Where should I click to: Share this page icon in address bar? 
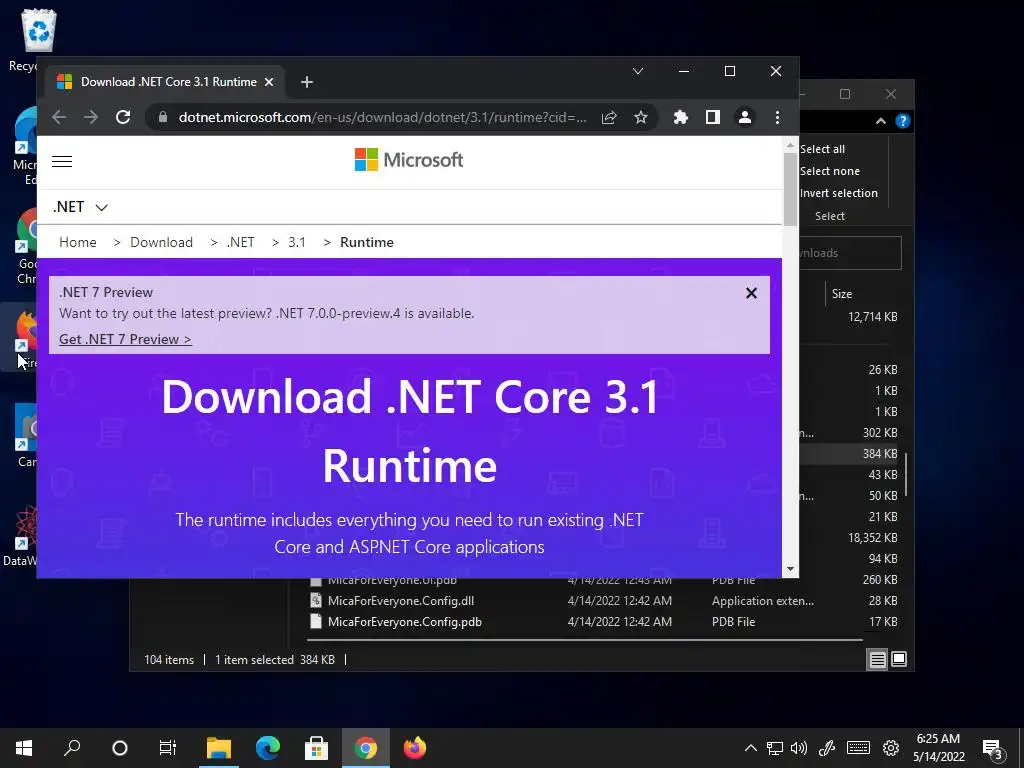coord(609,118)
